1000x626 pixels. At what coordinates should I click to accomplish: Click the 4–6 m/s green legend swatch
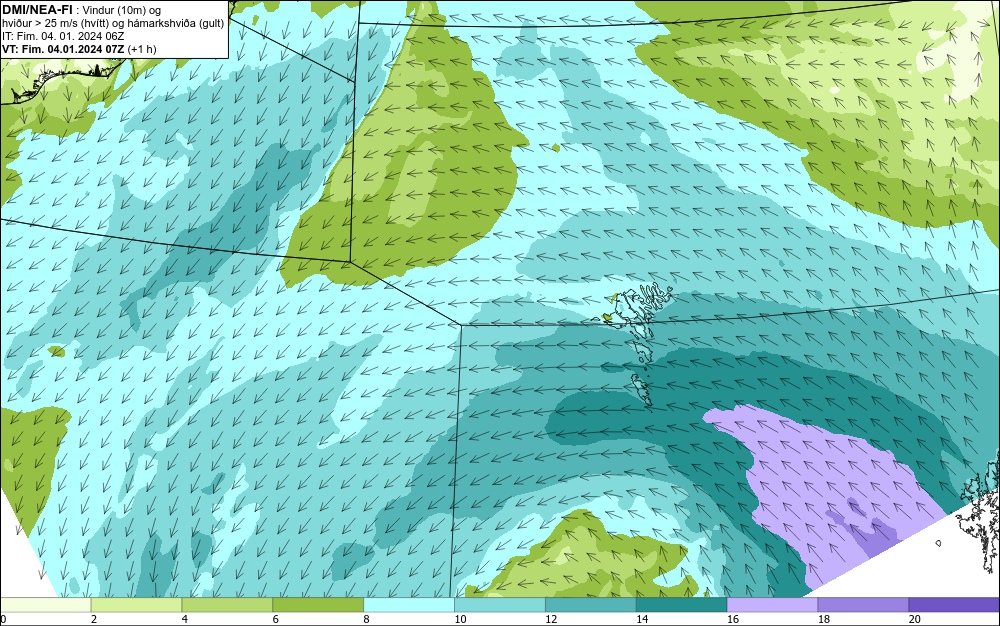[x=227, y=605]
